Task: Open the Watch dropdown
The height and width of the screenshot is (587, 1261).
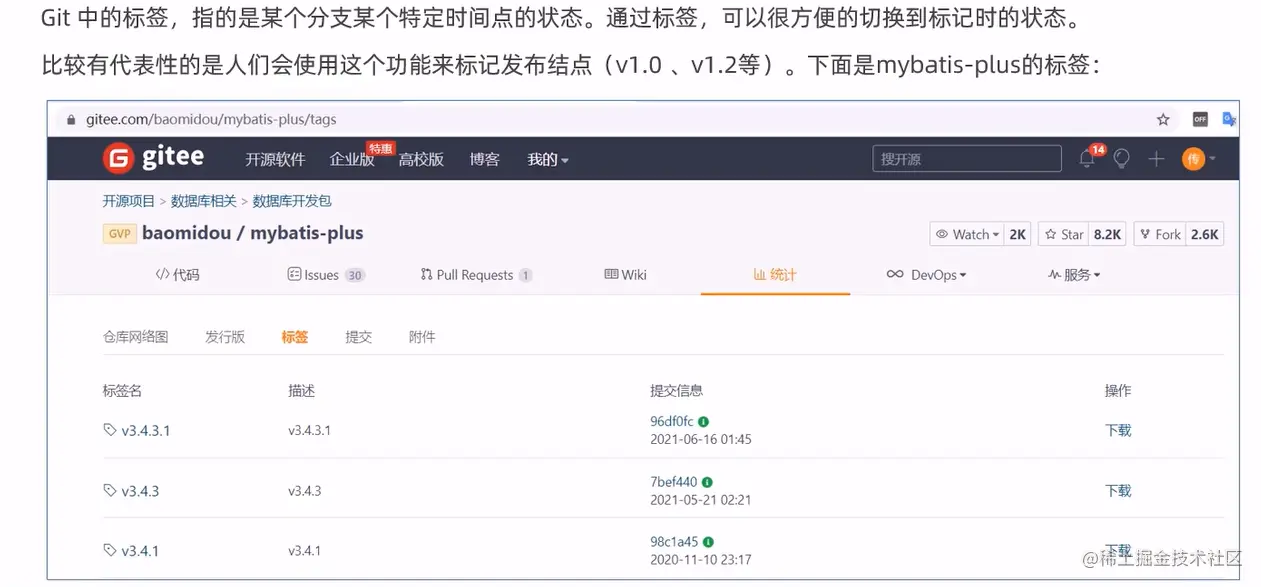Action: pos(967,234)
